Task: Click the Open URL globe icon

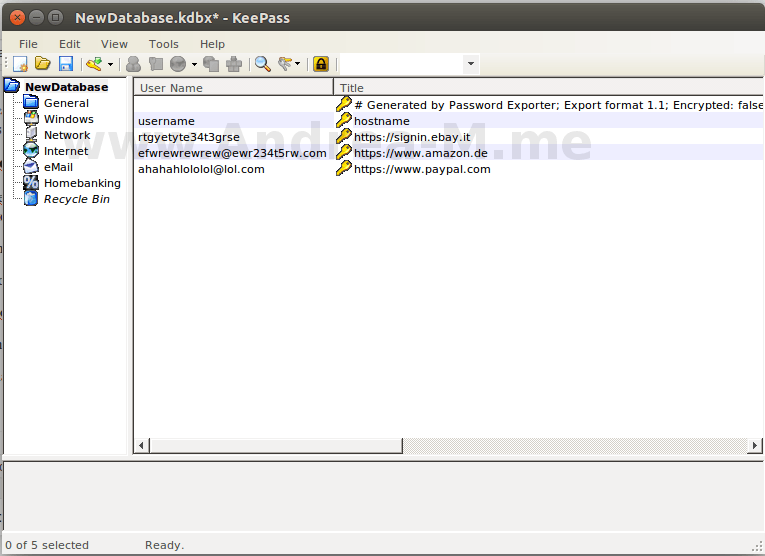Action: click(x=178, y=64)
